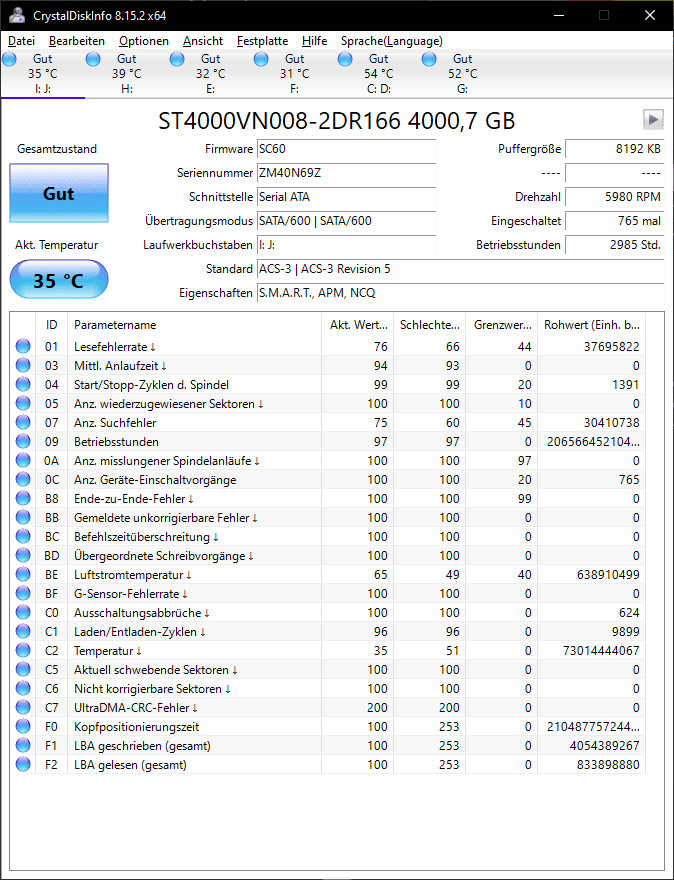Screen dimensions: 674x880
Task: Click status icon for Anz. Suchfehler row
Action: pyautogui.click(x=23, y=423)
